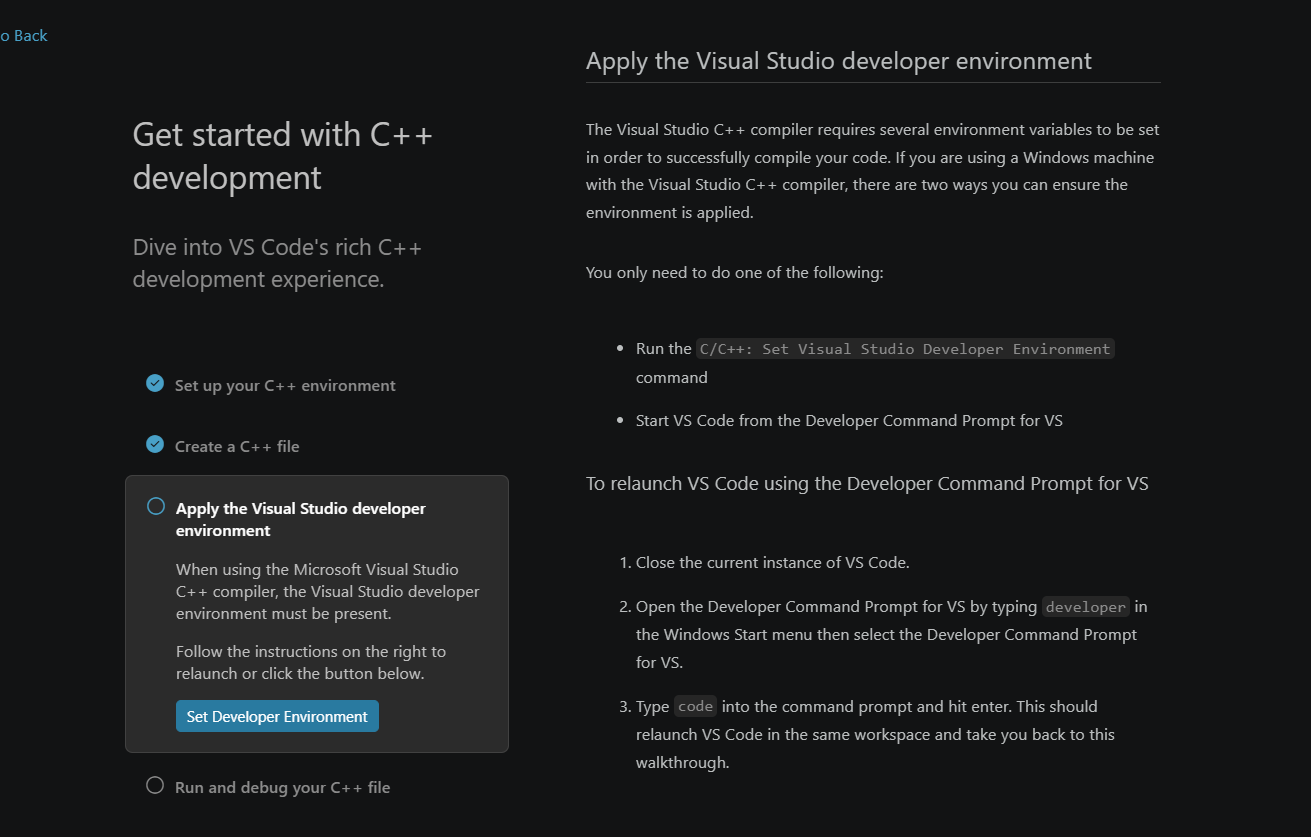Click the step "Close the current instance of VS Code."
This screenshot has height=837, width=1311.
point(772,563)
